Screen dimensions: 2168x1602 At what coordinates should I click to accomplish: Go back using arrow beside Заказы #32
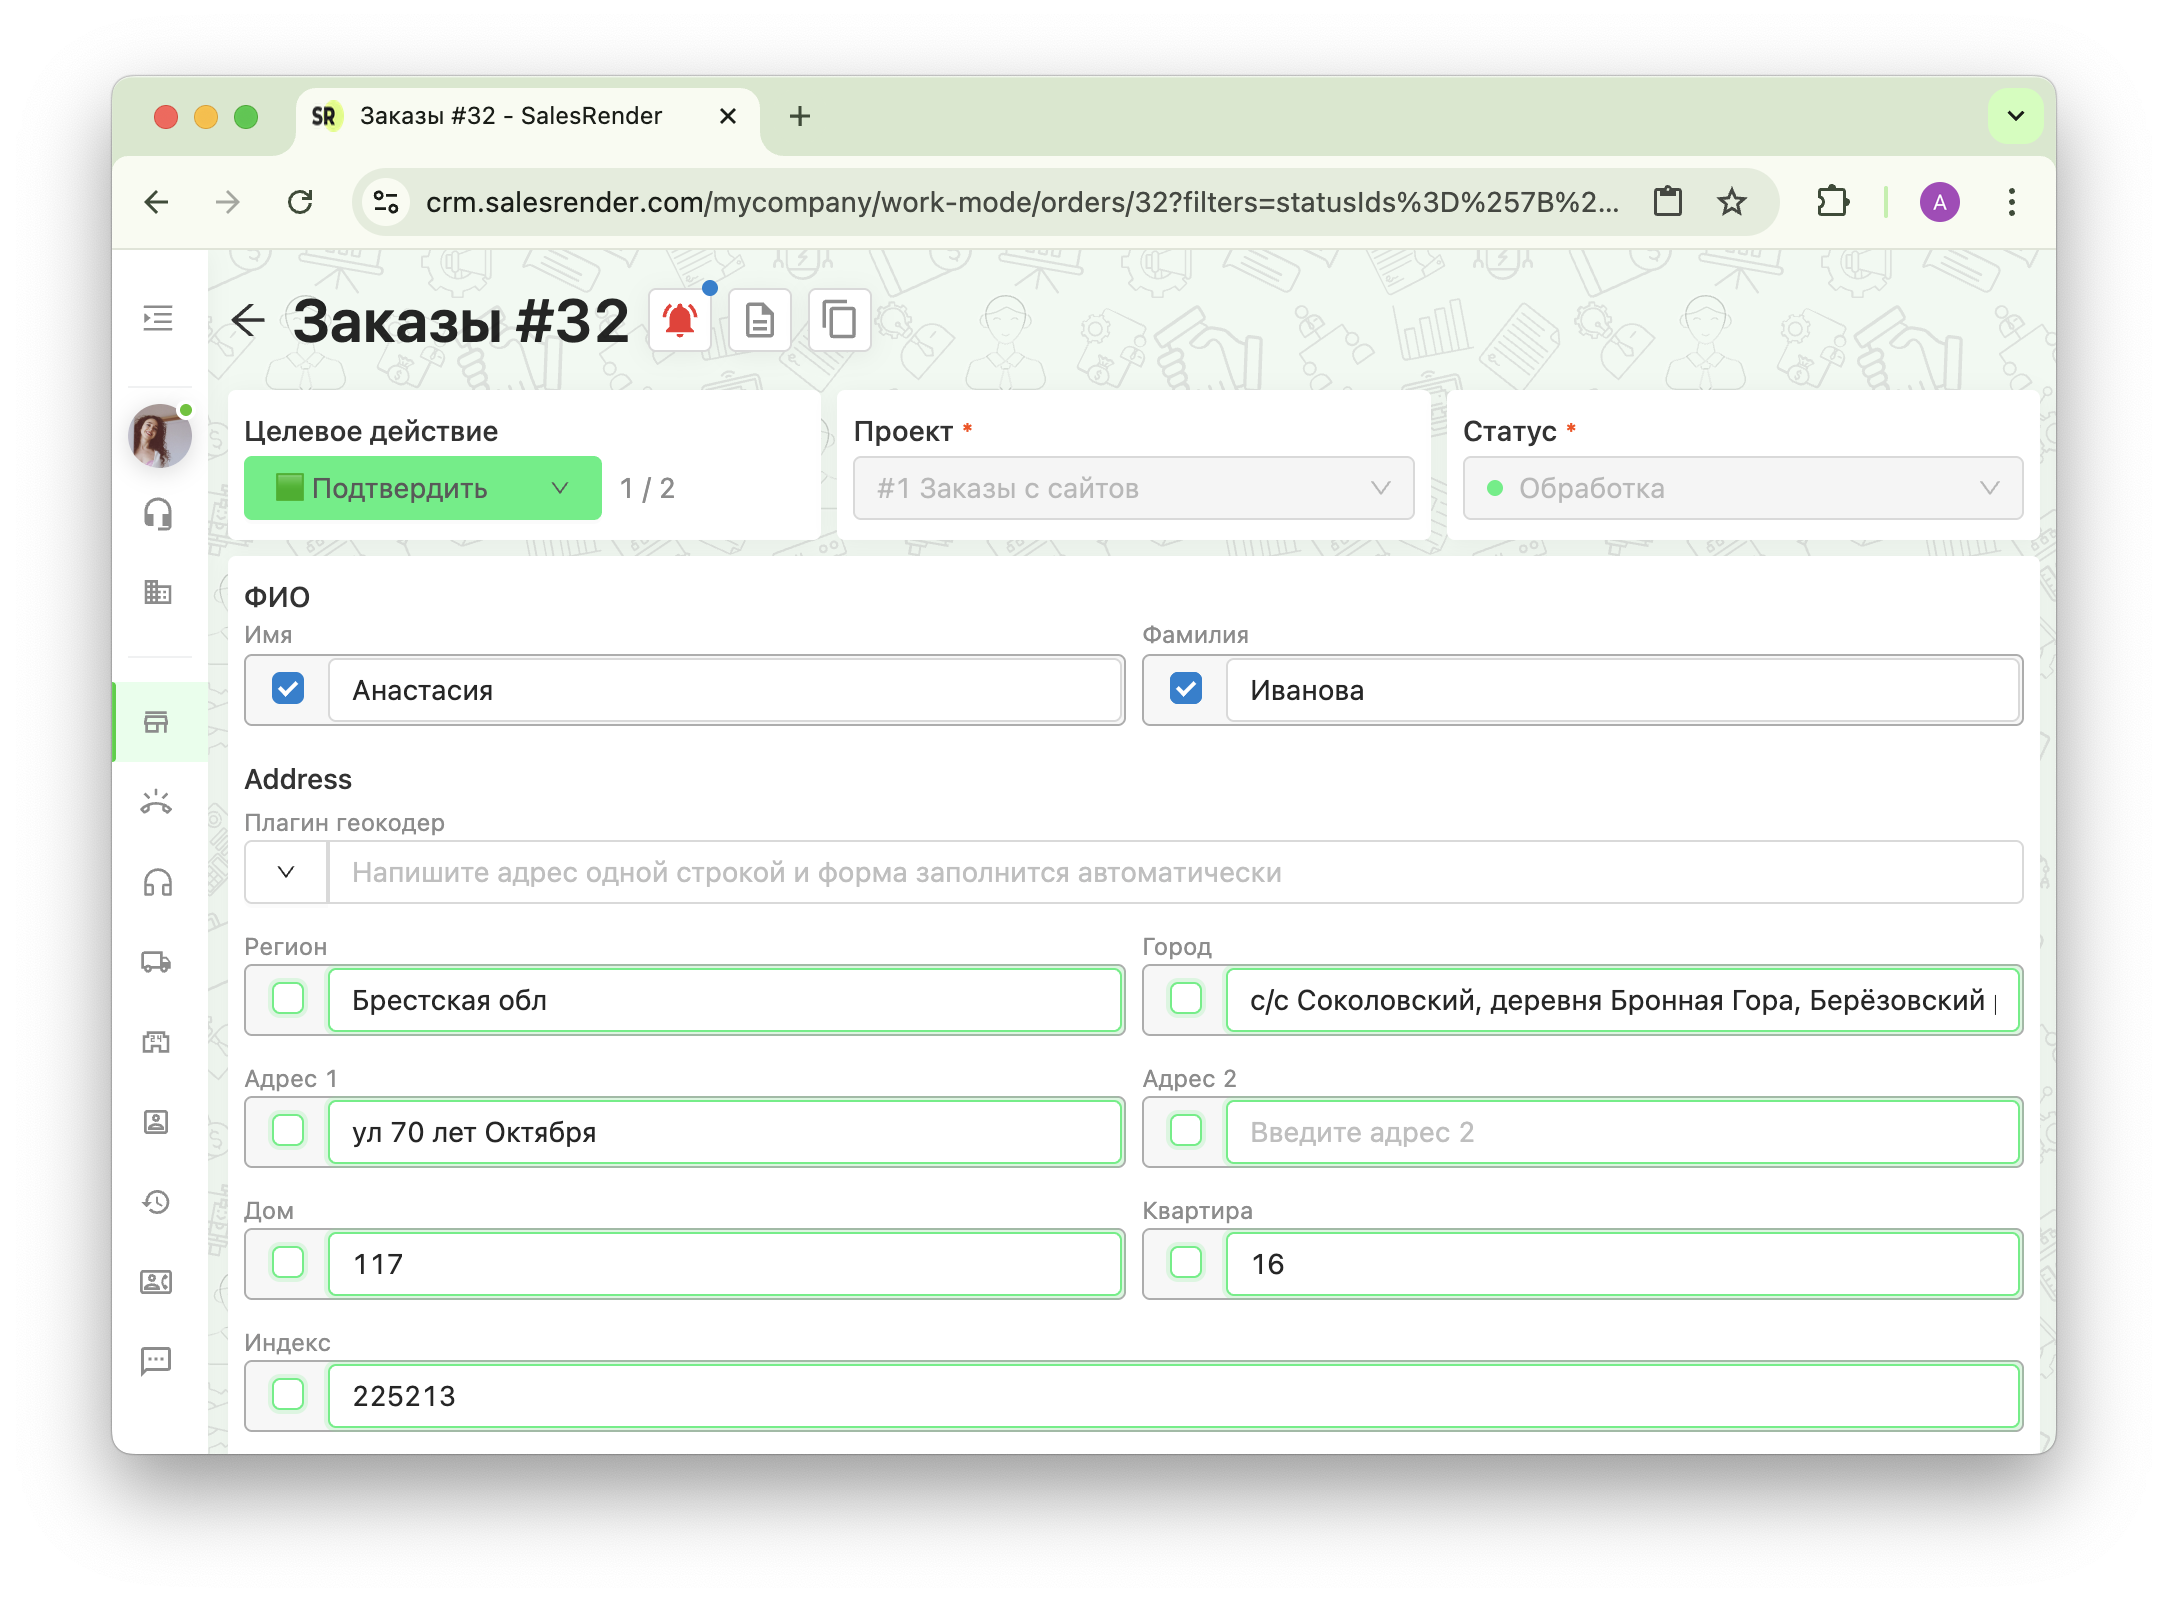click(x=248, y=320)
